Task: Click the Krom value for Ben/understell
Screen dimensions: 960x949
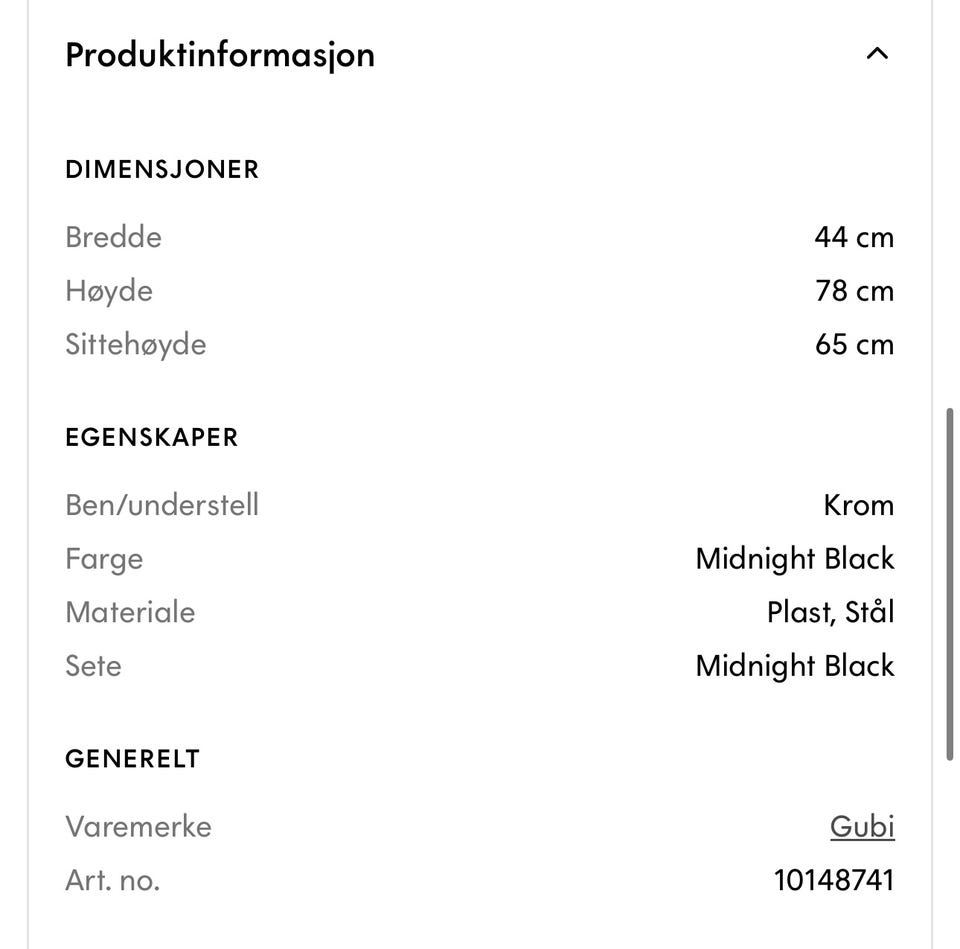Action: 858,505
